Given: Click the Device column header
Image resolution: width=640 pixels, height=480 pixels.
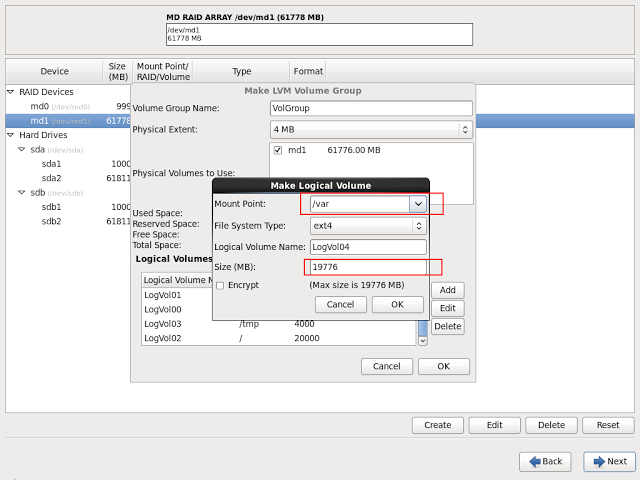Looking at the screenshot, I should click(x=54, y=72).
